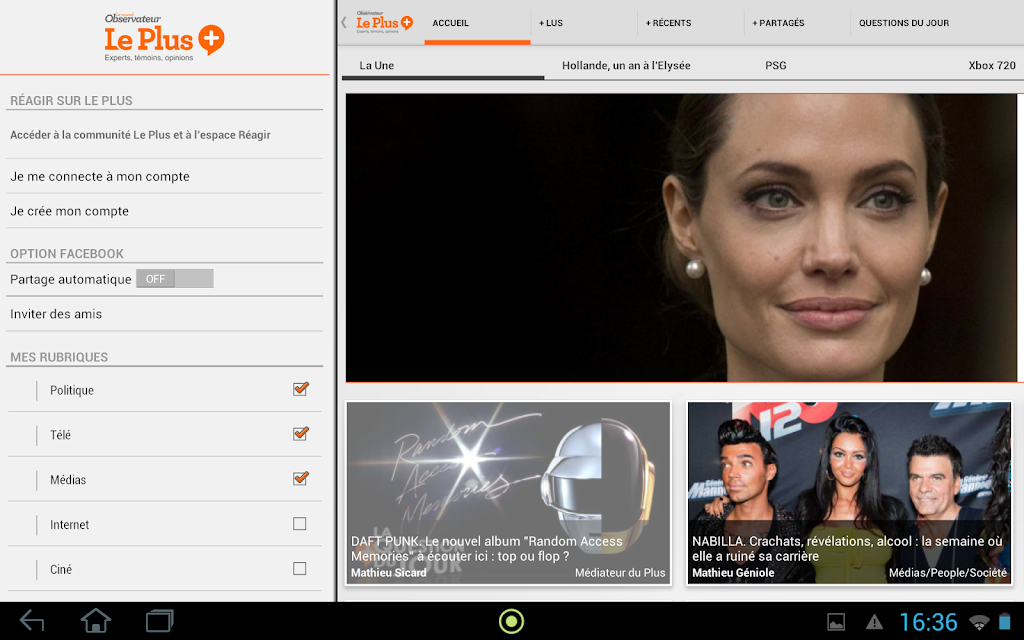
Task: Tap the Ciné rubrique label
Action: pos(61,569)
